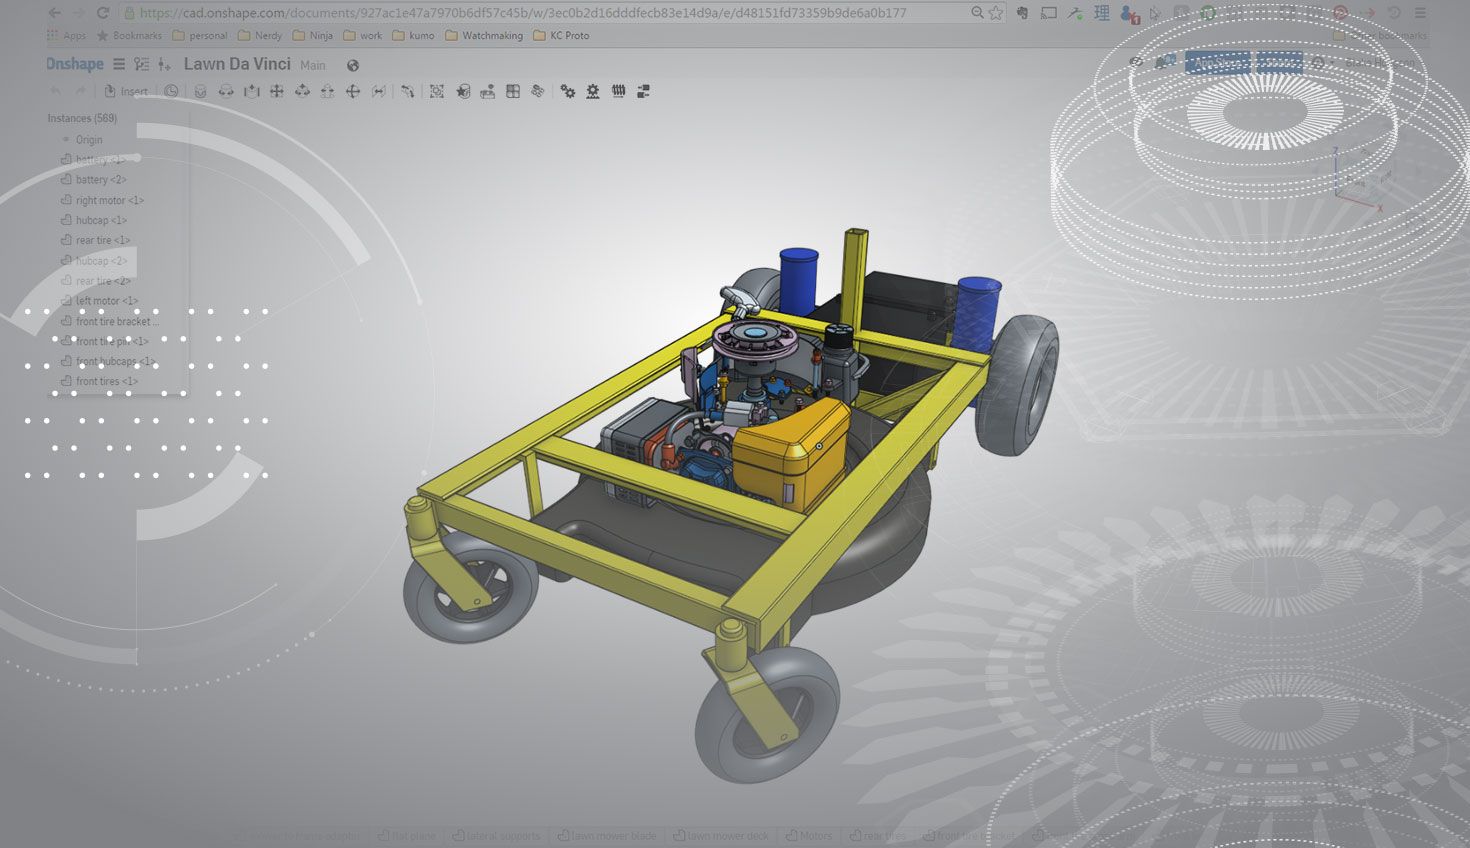Activate the Ball mate tool

coord(353,91)
